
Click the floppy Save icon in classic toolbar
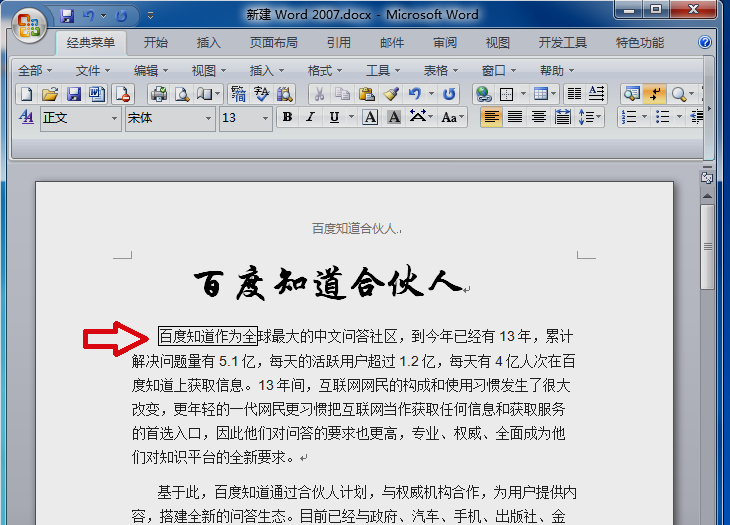74,94
